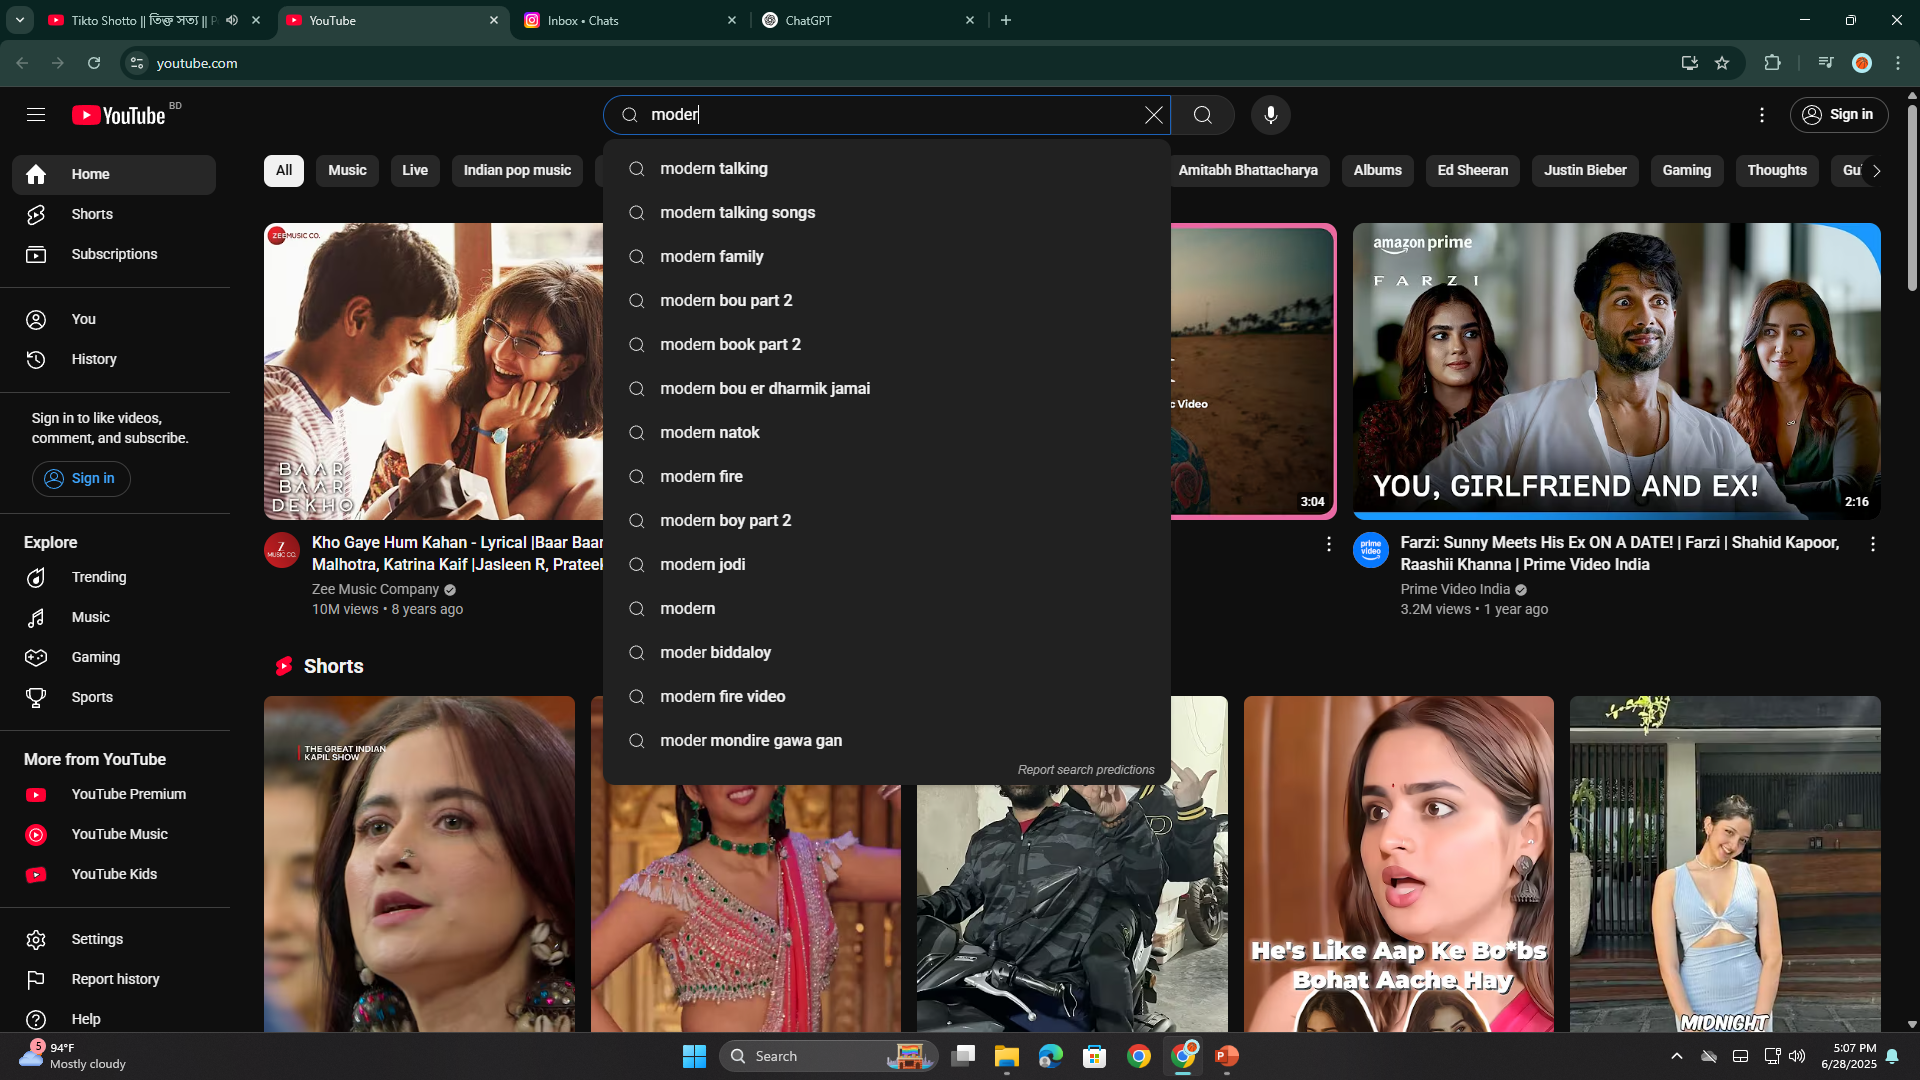Open Subscriptions in the sidebar

coord(114,254)
